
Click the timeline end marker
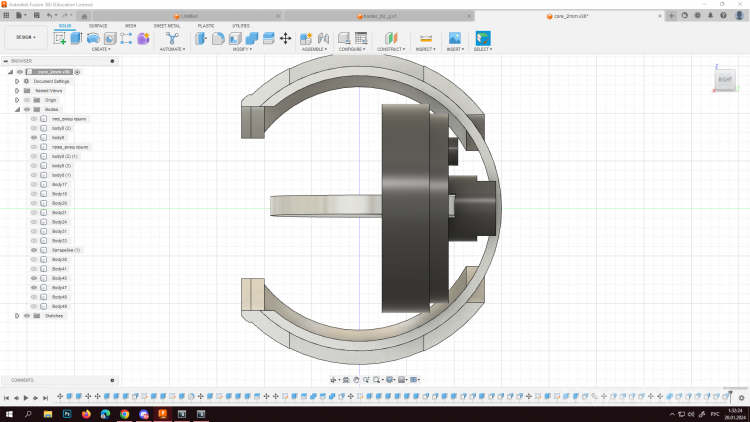[x=730, y=394]
